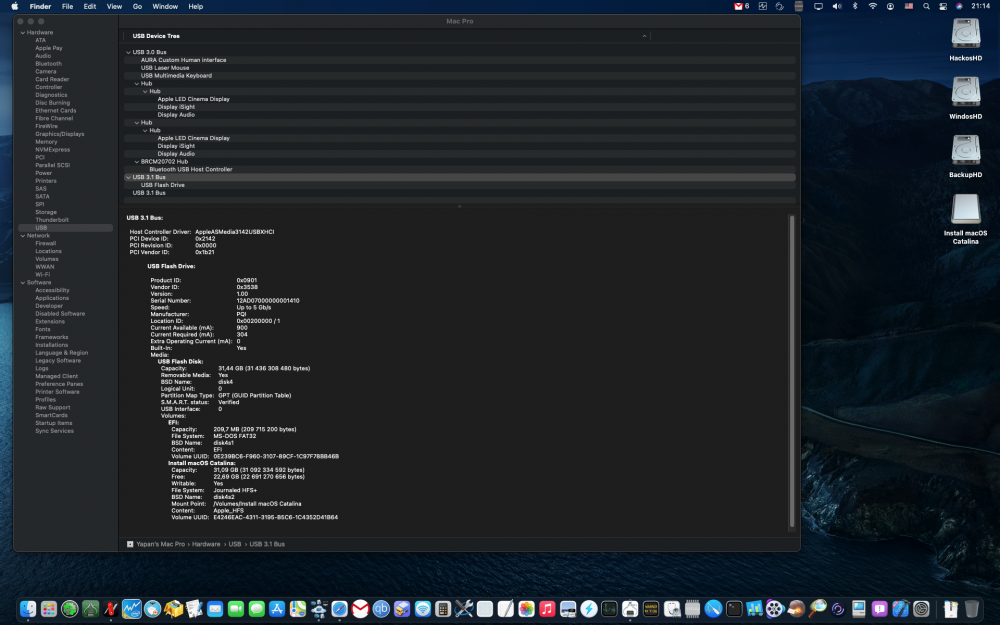Open Finder from the Dock
Viewport: 1000px width, 625px height.
click(x=28, y=609)
